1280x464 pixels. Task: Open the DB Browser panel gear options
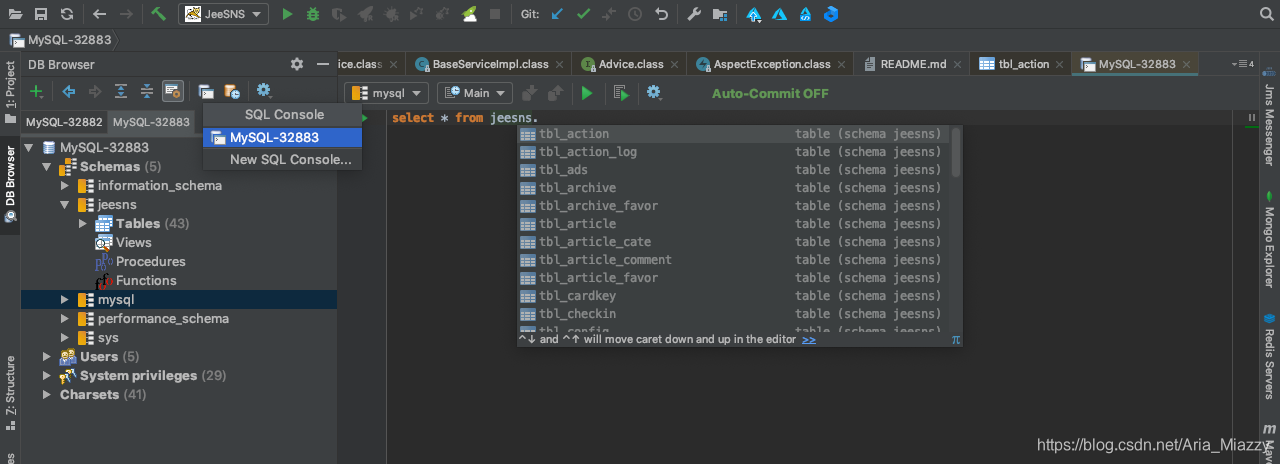[x=297, y=64]
